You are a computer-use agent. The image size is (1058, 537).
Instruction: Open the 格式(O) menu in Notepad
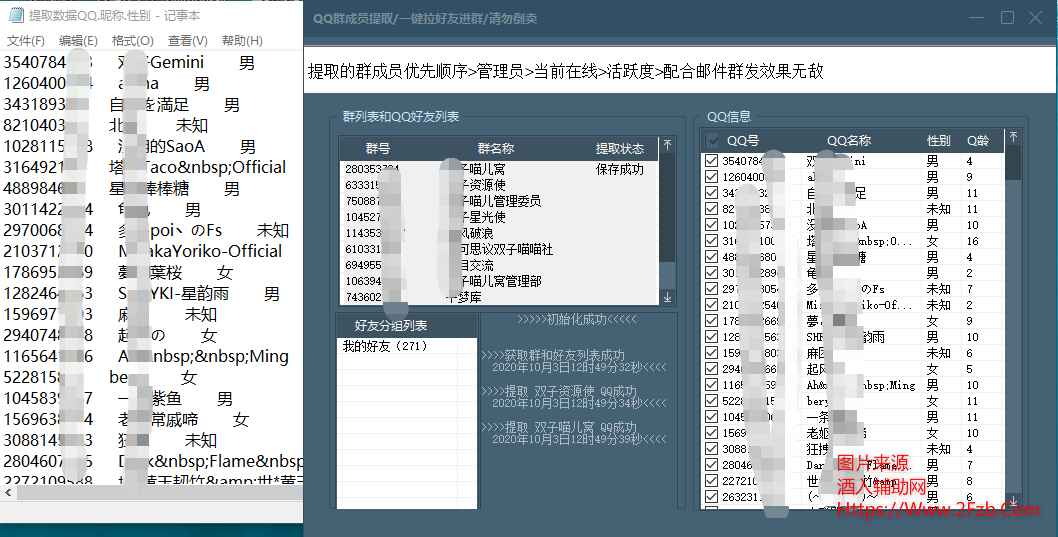133,41
